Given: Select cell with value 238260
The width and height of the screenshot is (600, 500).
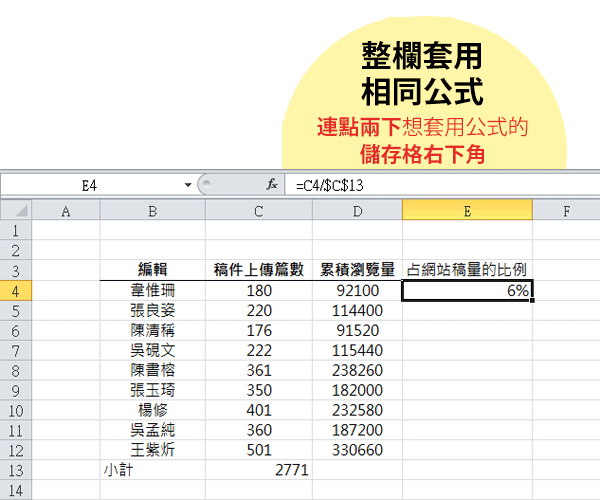Looking at the screenshot, I should coord(357,370).
